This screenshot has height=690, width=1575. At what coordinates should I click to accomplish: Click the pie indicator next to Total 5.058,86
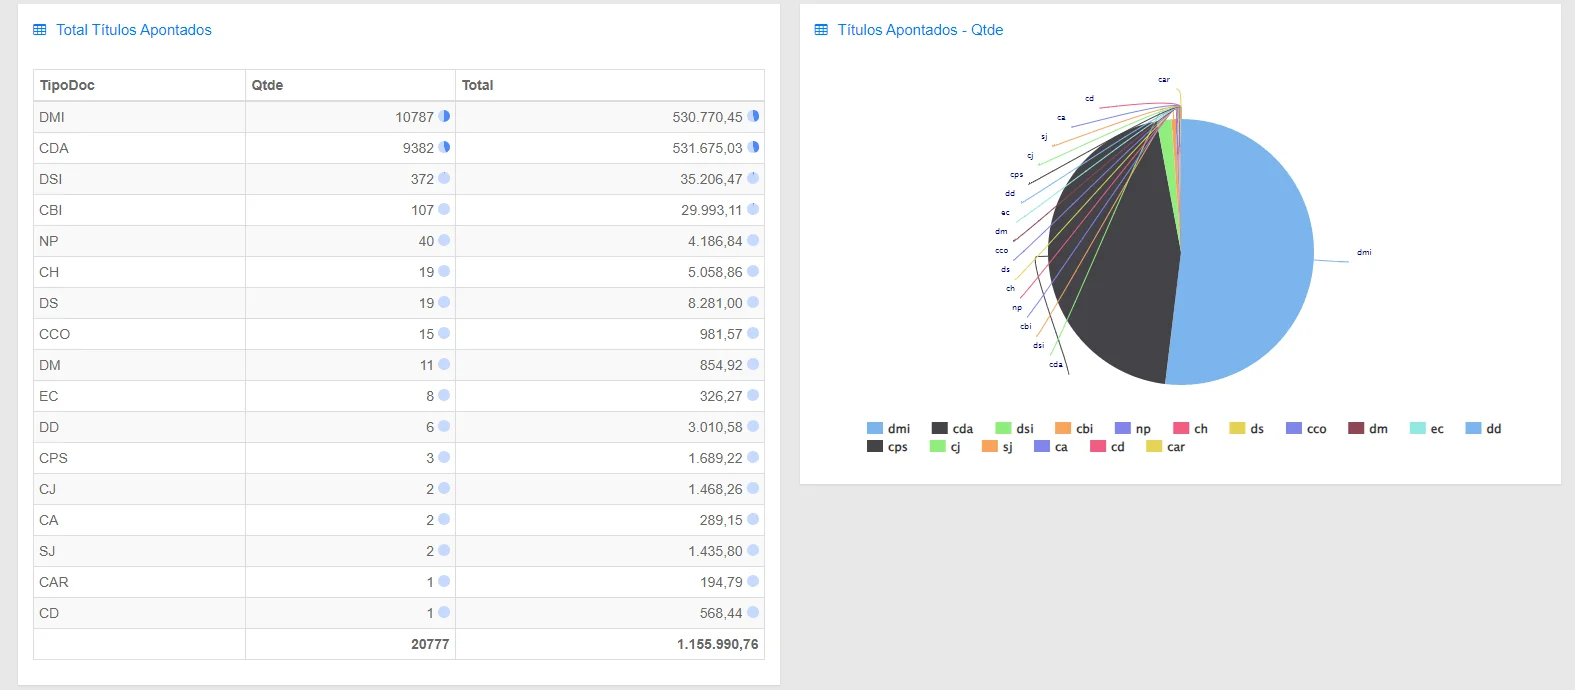(753, 271)
